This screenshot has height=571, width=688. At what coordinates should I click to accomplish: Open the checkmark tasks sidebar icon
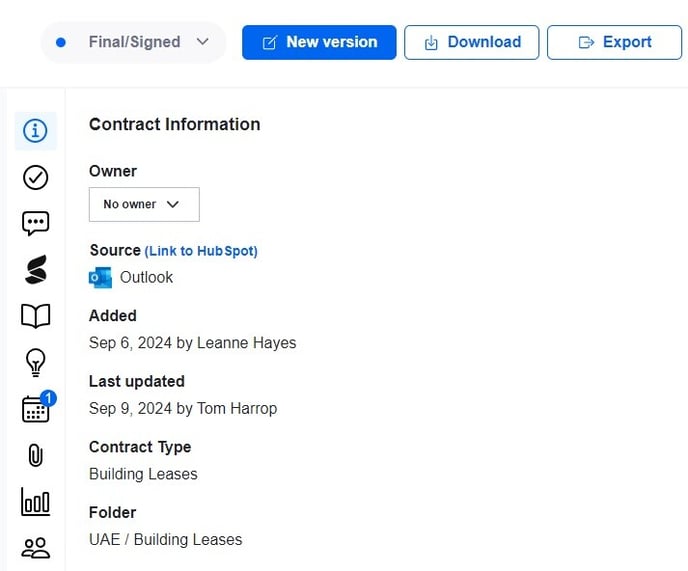click(x=35, y=177)
